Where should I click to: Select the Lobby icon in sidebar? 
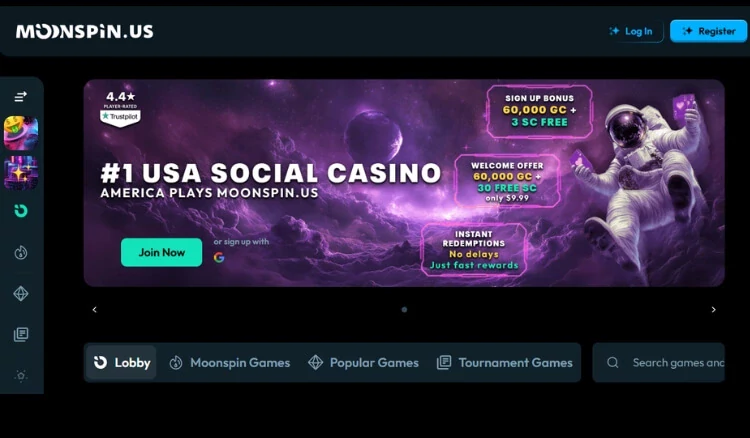[21, 211]
